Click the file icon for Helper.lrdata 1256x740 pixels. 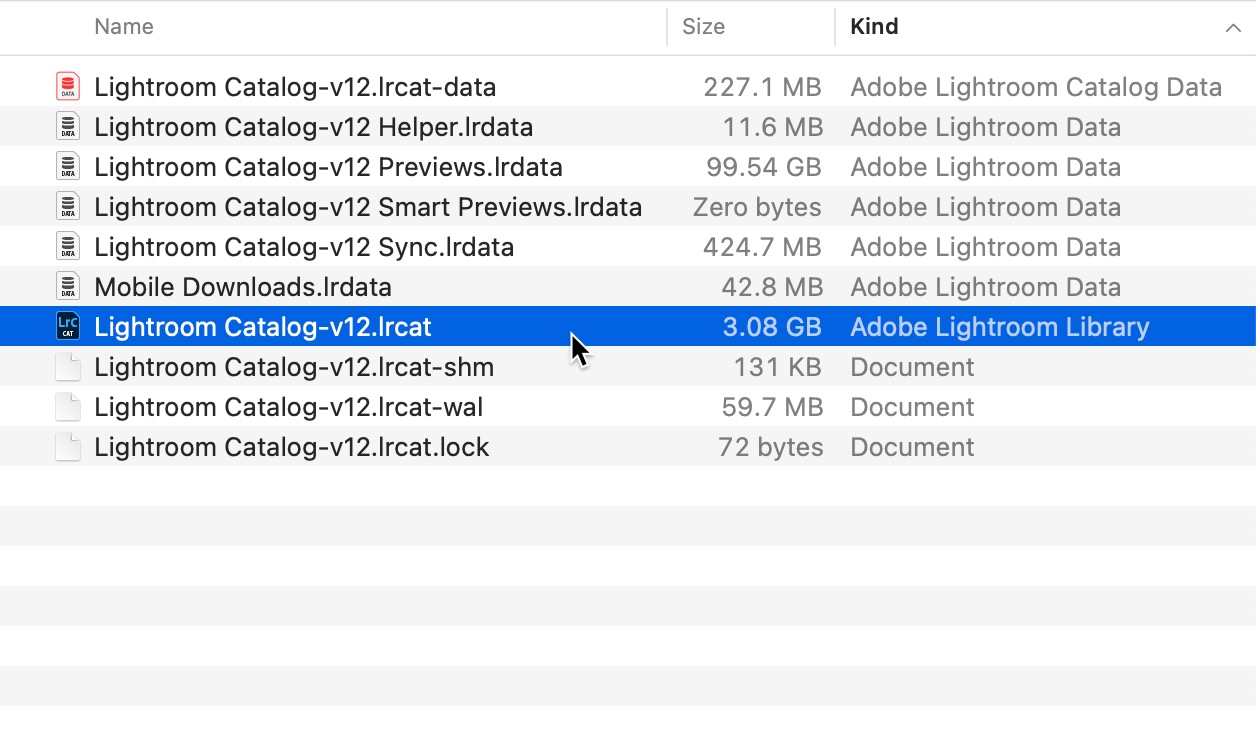pyautogui.click(x=67, y=126)
